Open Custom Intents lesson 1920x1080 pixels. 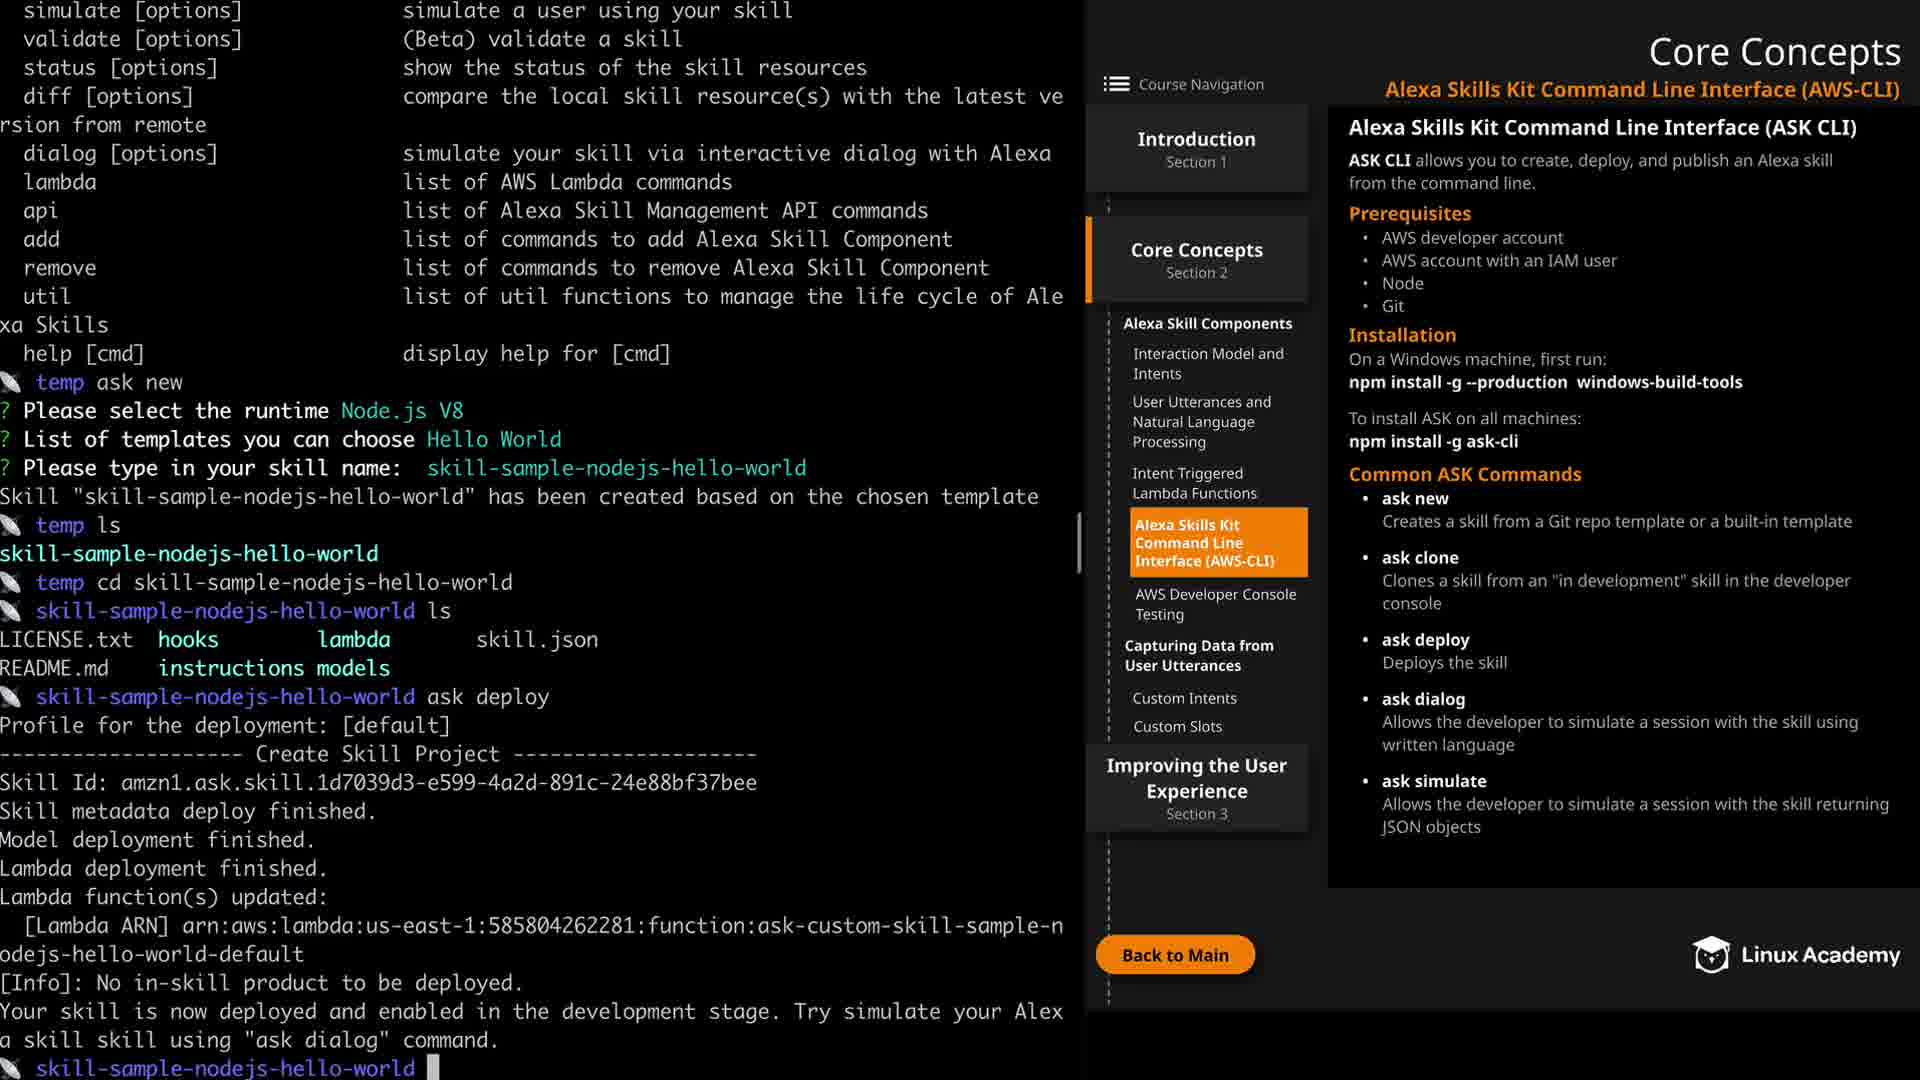1184,698
